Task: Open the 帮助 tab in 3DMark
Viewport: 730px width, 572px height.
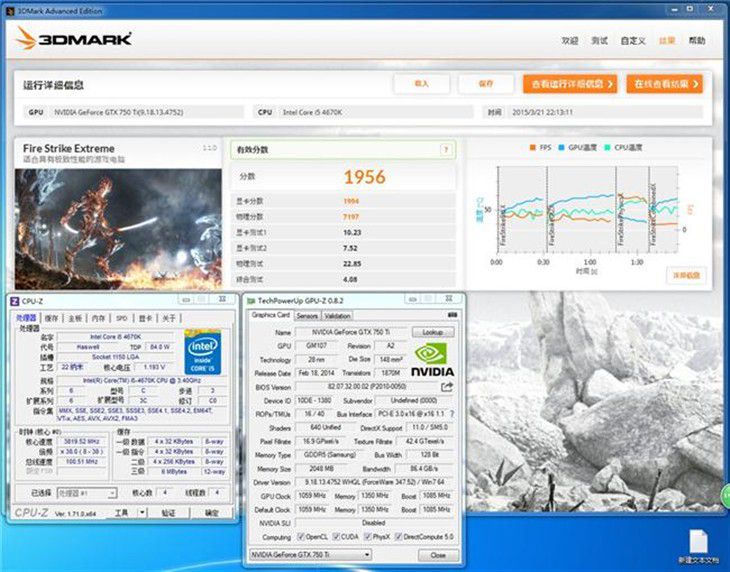Action: (697, 41)
